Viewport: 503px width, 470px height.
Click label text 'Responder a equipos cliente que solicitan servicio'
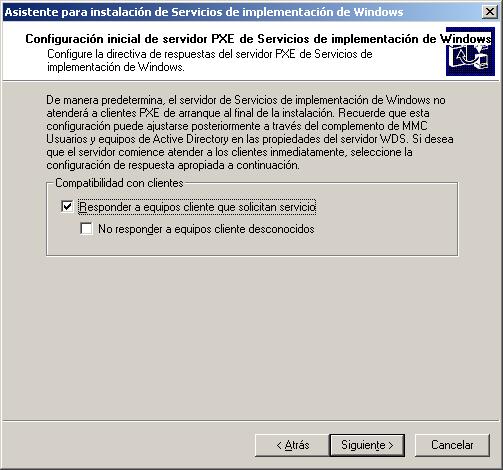click(197, 207)
